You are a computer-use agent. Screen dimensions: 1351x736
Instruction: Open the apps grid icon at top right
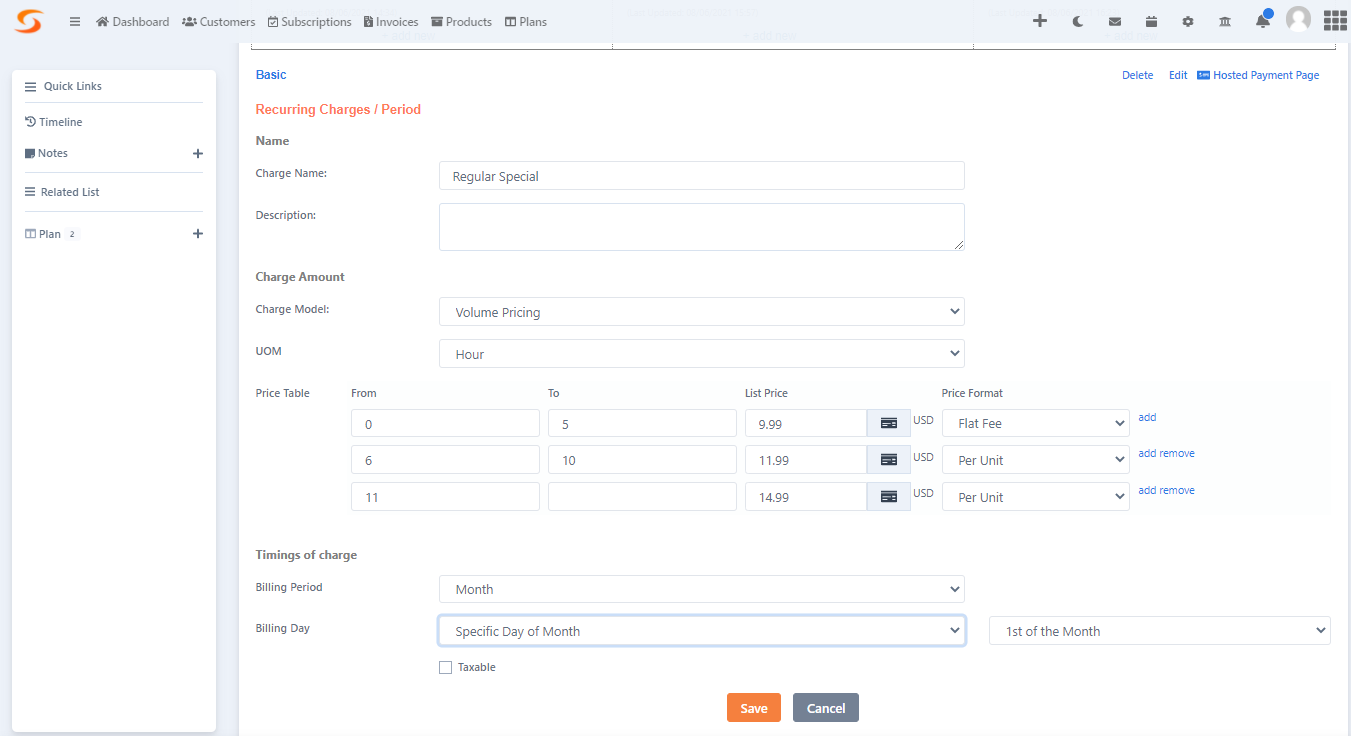click(1335, 20)
